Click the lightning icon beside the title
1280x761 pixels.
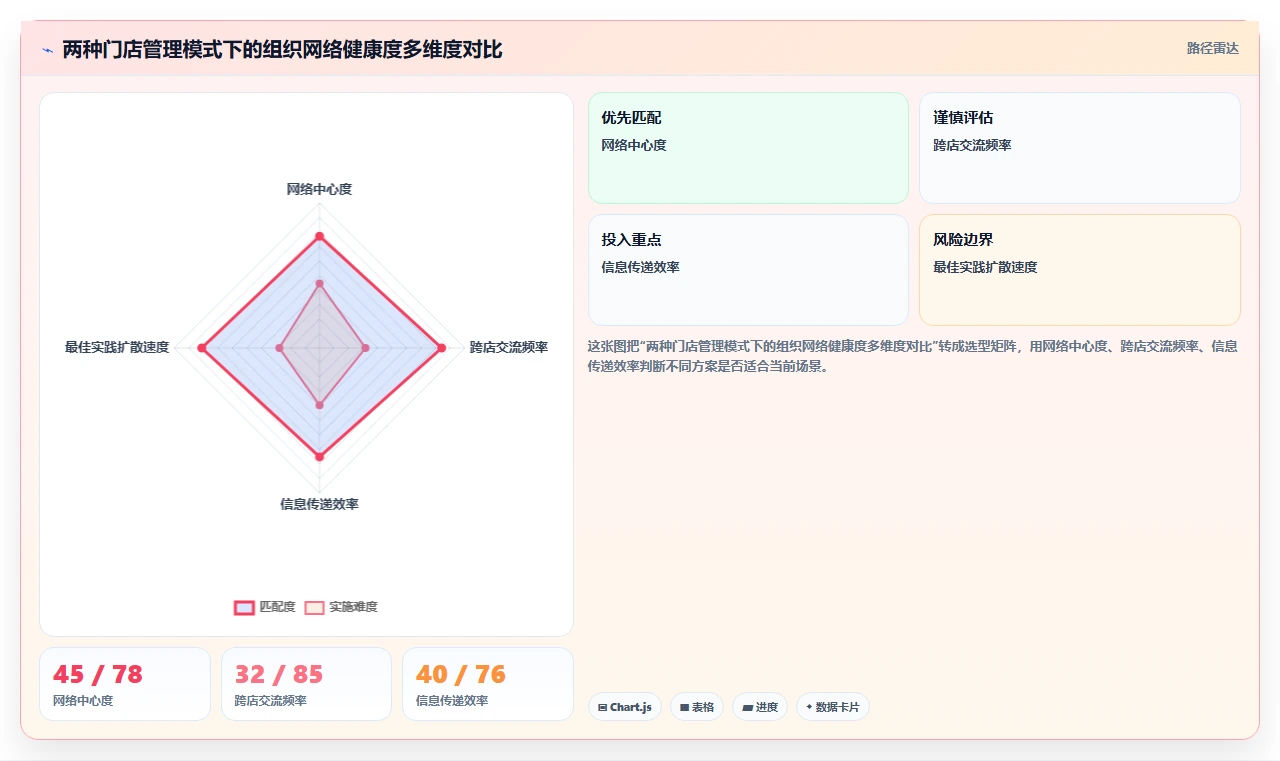47,49
